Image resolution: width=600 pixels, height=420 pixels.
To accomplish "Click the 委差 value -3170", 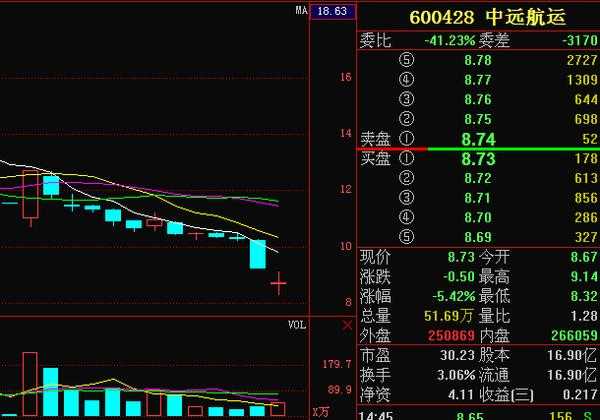I will (580, 40).
